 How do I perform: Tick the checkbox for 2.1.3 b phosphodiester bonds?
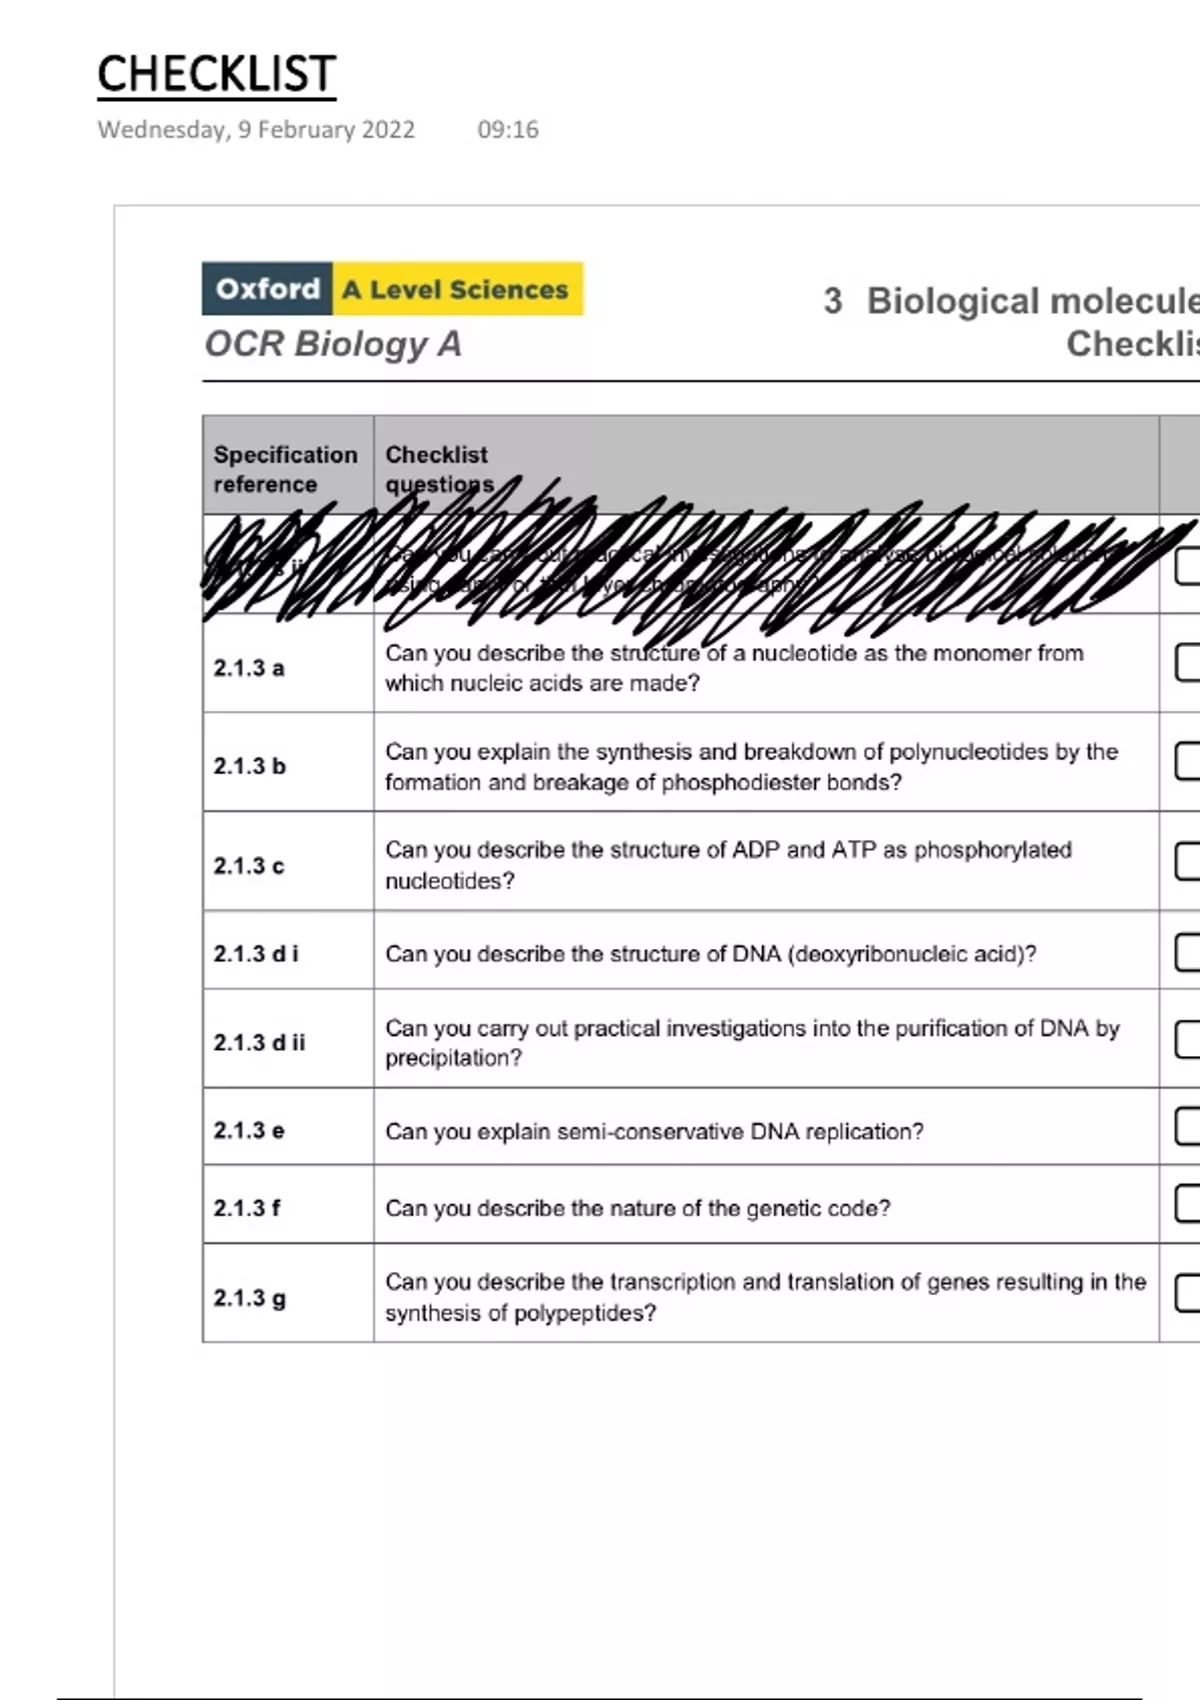pos(1189,761)
